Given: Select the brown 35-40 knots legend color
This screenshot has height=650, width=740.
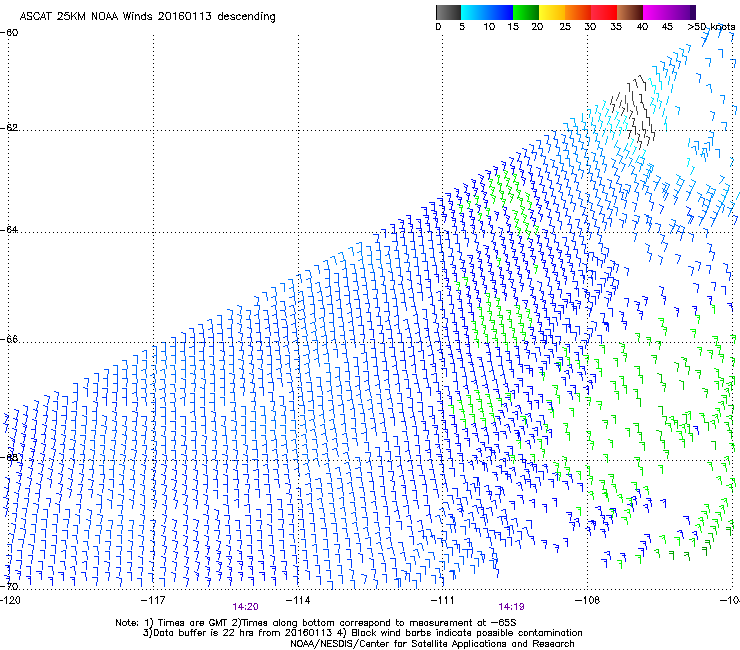Looking at the screenshot, I should [x=630, y=12].
